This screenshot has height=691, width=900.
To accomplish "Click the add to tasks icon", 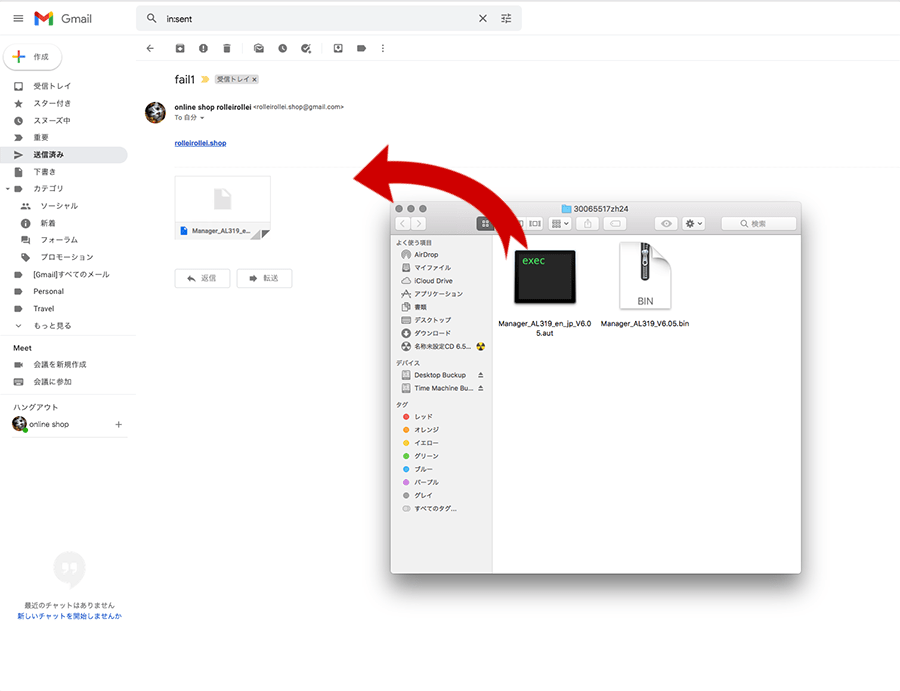I will click(x=306, y=48).
